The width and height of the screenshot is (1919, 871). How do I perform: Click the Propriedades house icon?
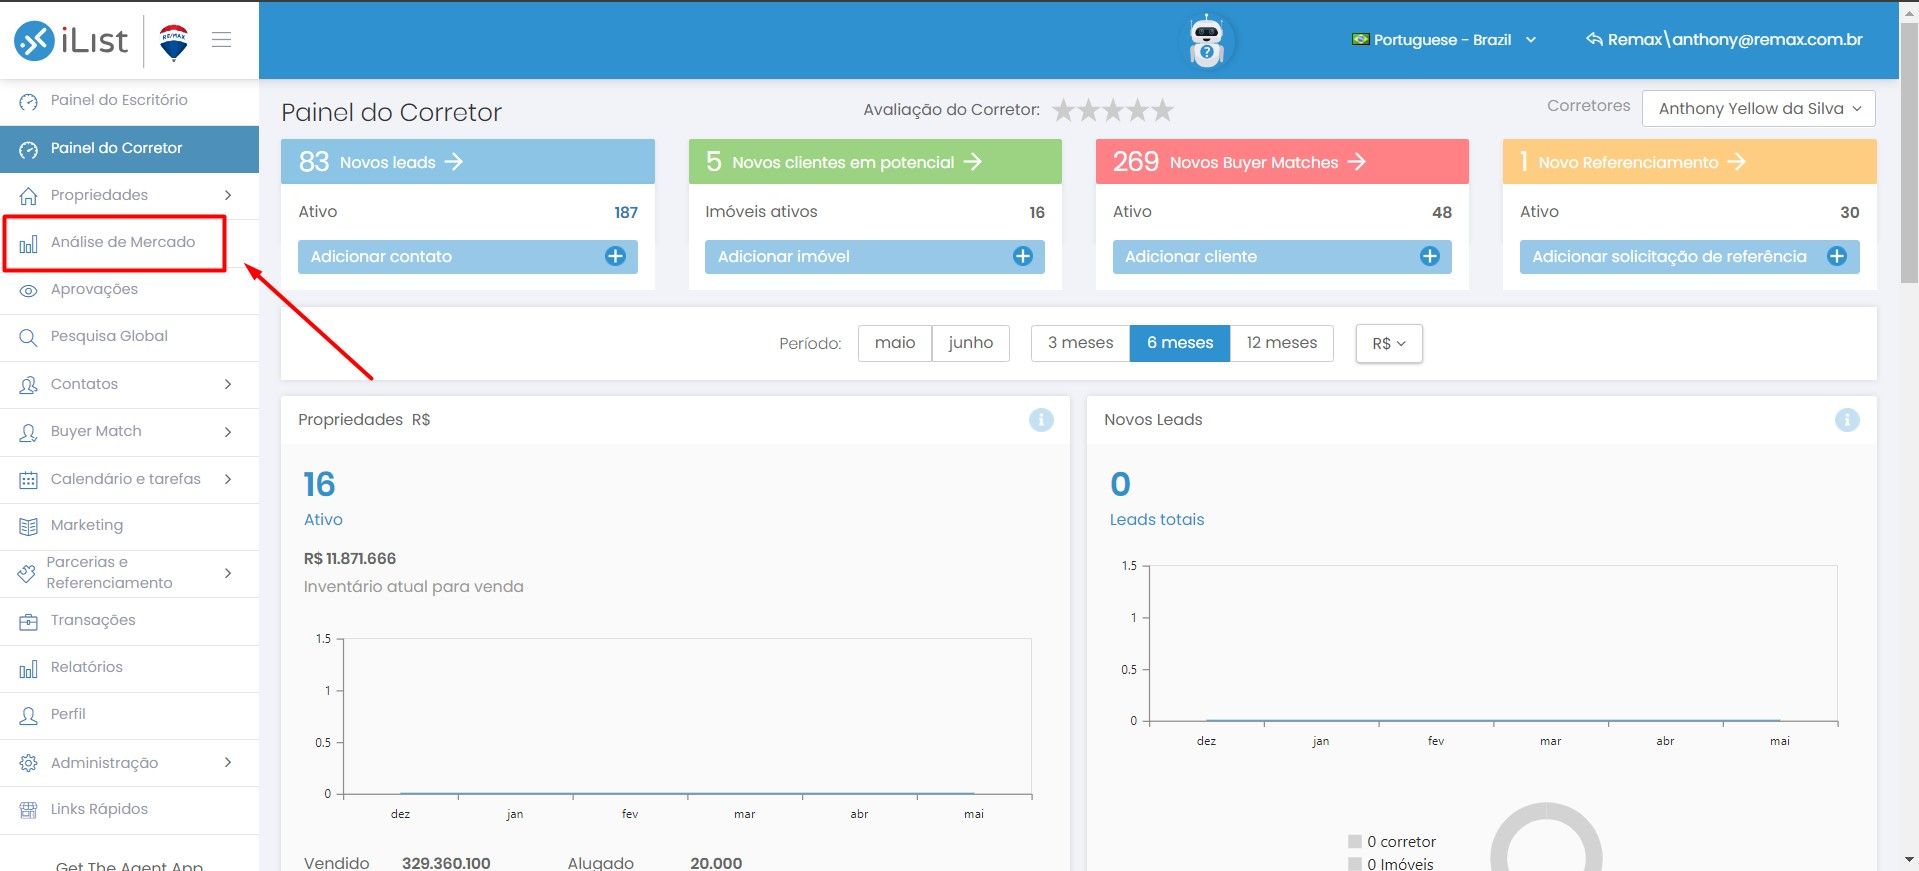(29, 195)
